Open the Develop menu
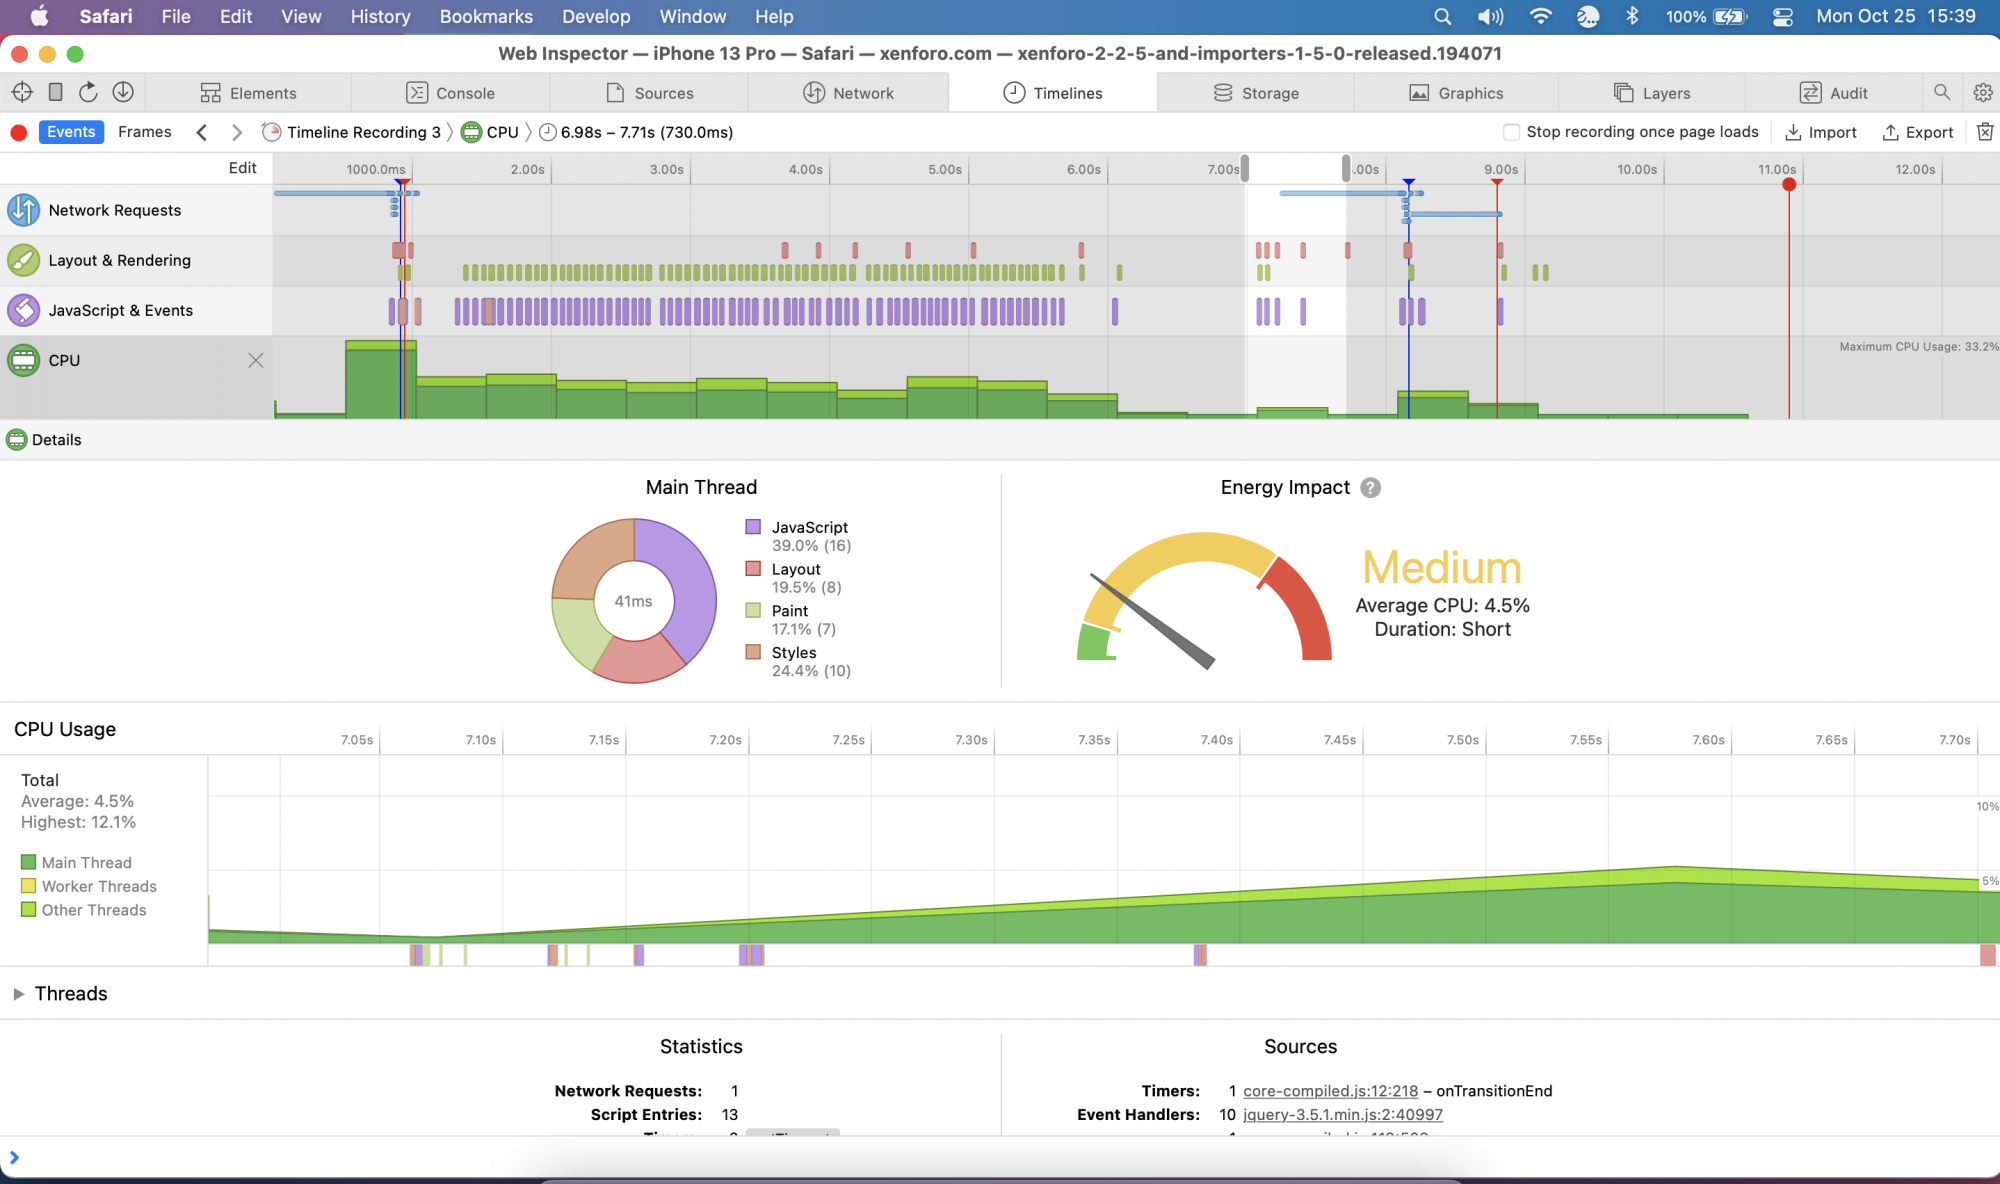The height and width of the screenshot is (1184, 2000). [596, 16]
